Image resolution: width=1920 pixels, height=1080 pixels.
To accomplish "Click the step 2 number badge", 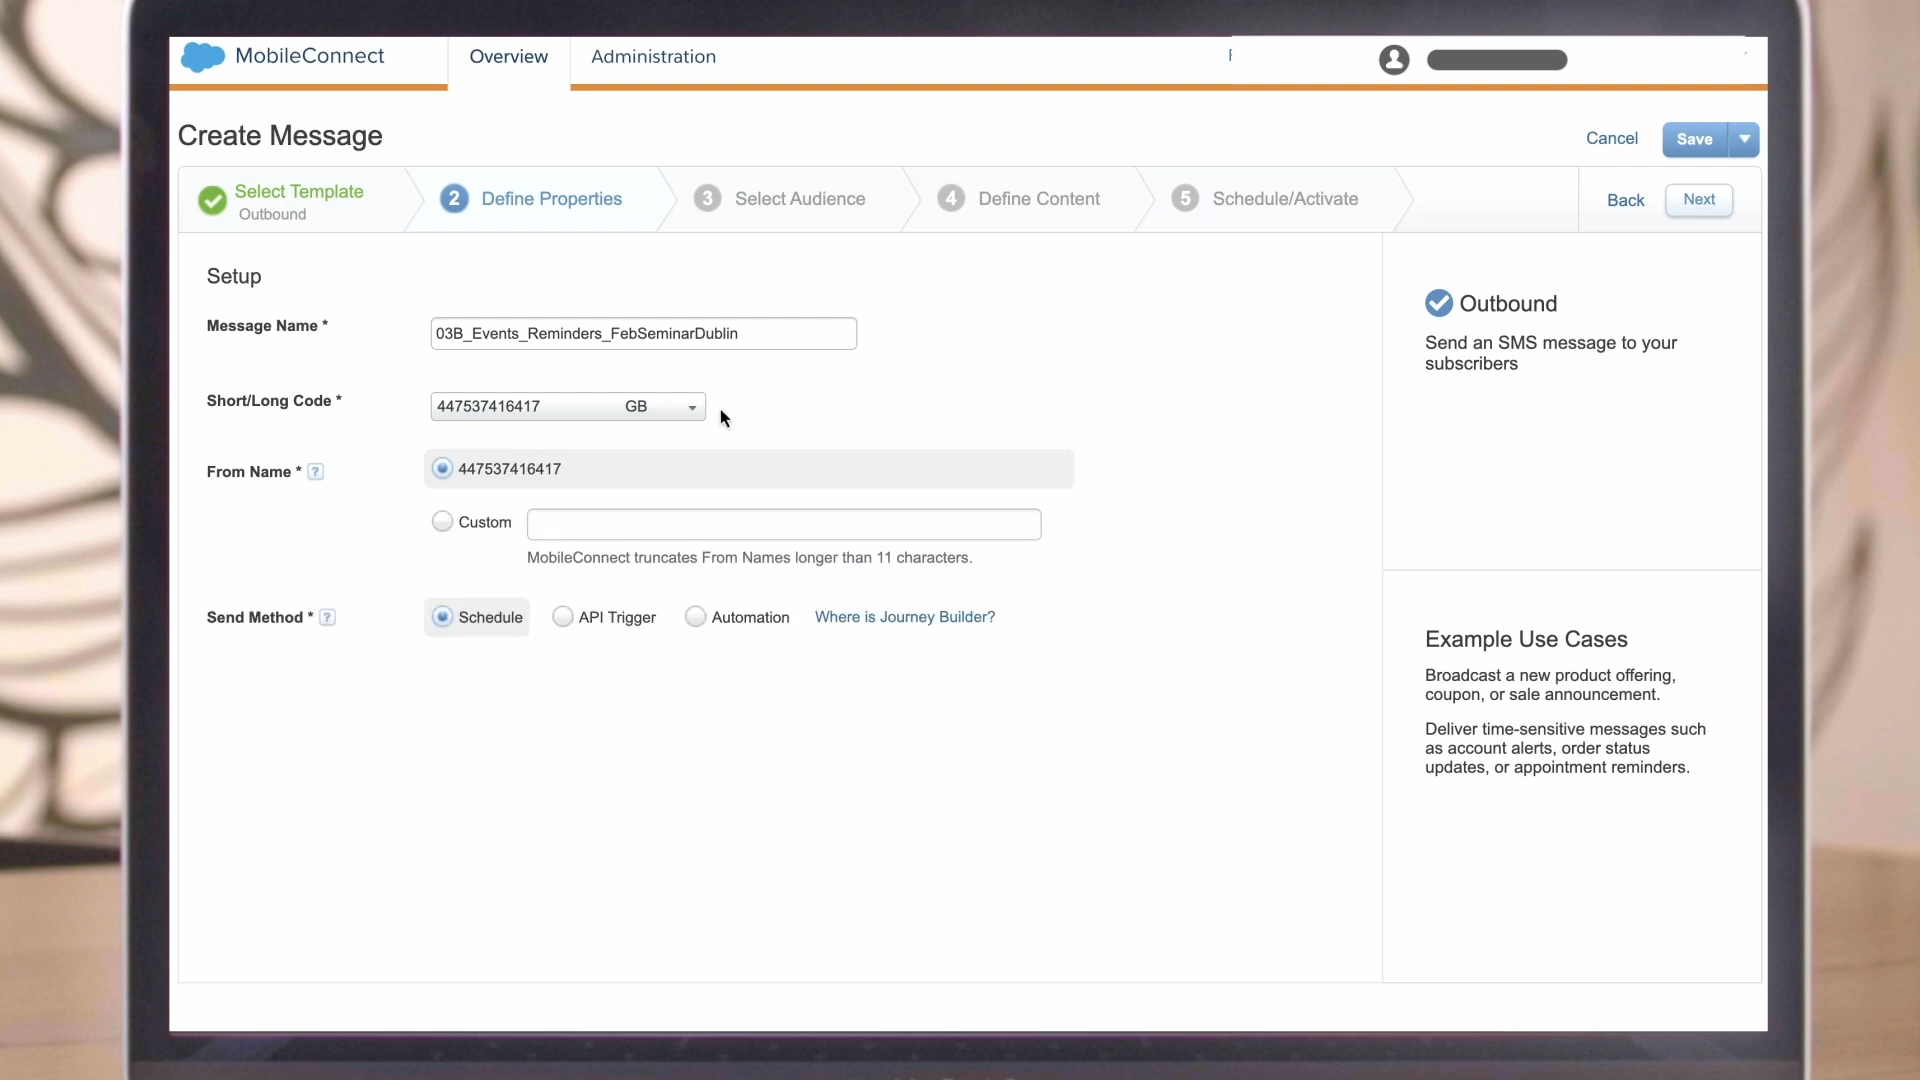I will coord(454,199).
